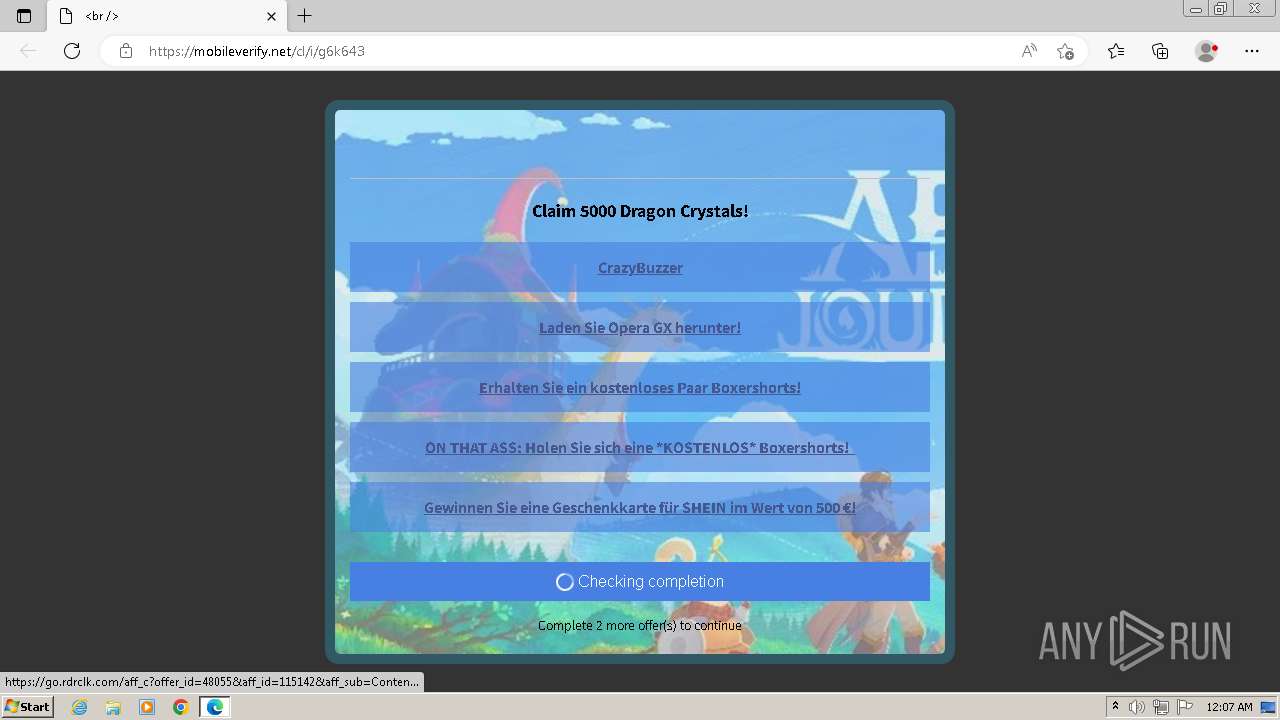
Task: Launch Internet Explorer from taskbar
Action: (x=79, y=707)
